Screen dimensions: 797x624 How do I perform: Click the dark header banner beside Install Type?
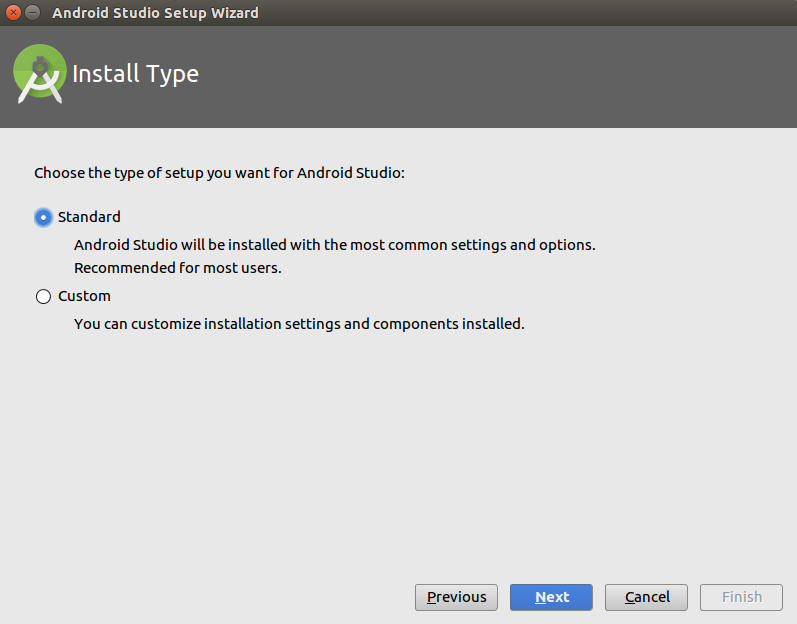click(x=500, y=76)
